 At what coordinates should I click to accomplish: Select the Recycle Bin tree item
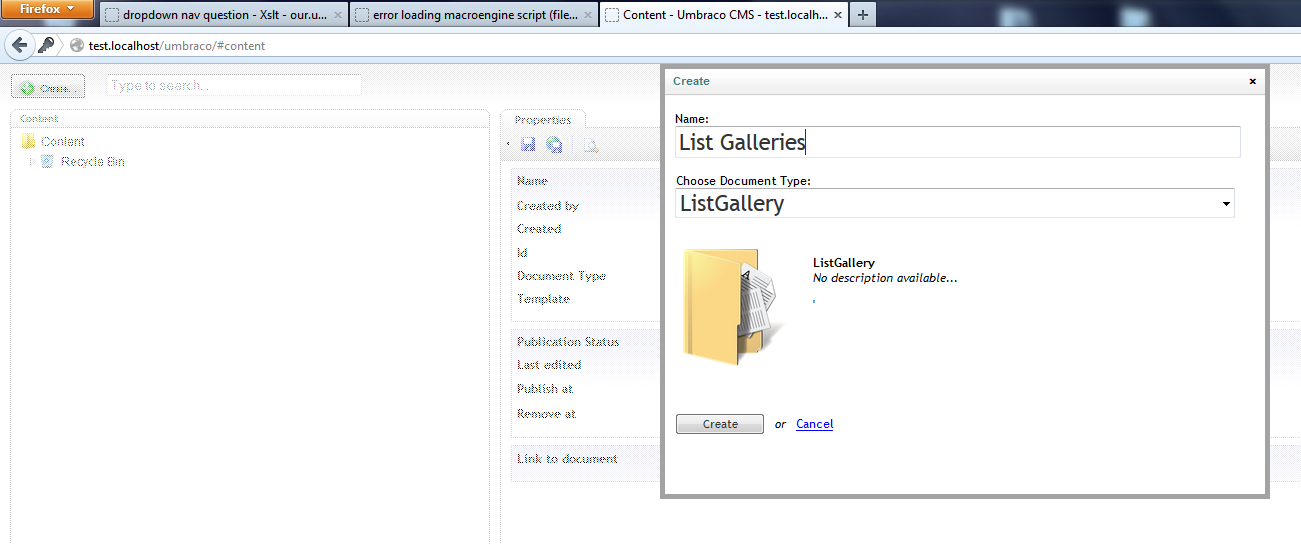[93, 162]
